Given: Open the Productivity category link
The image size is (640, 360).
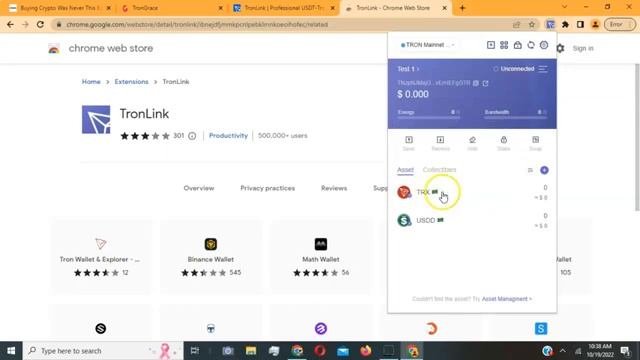Looking at the screenshot, I should [x=228, y=136].
